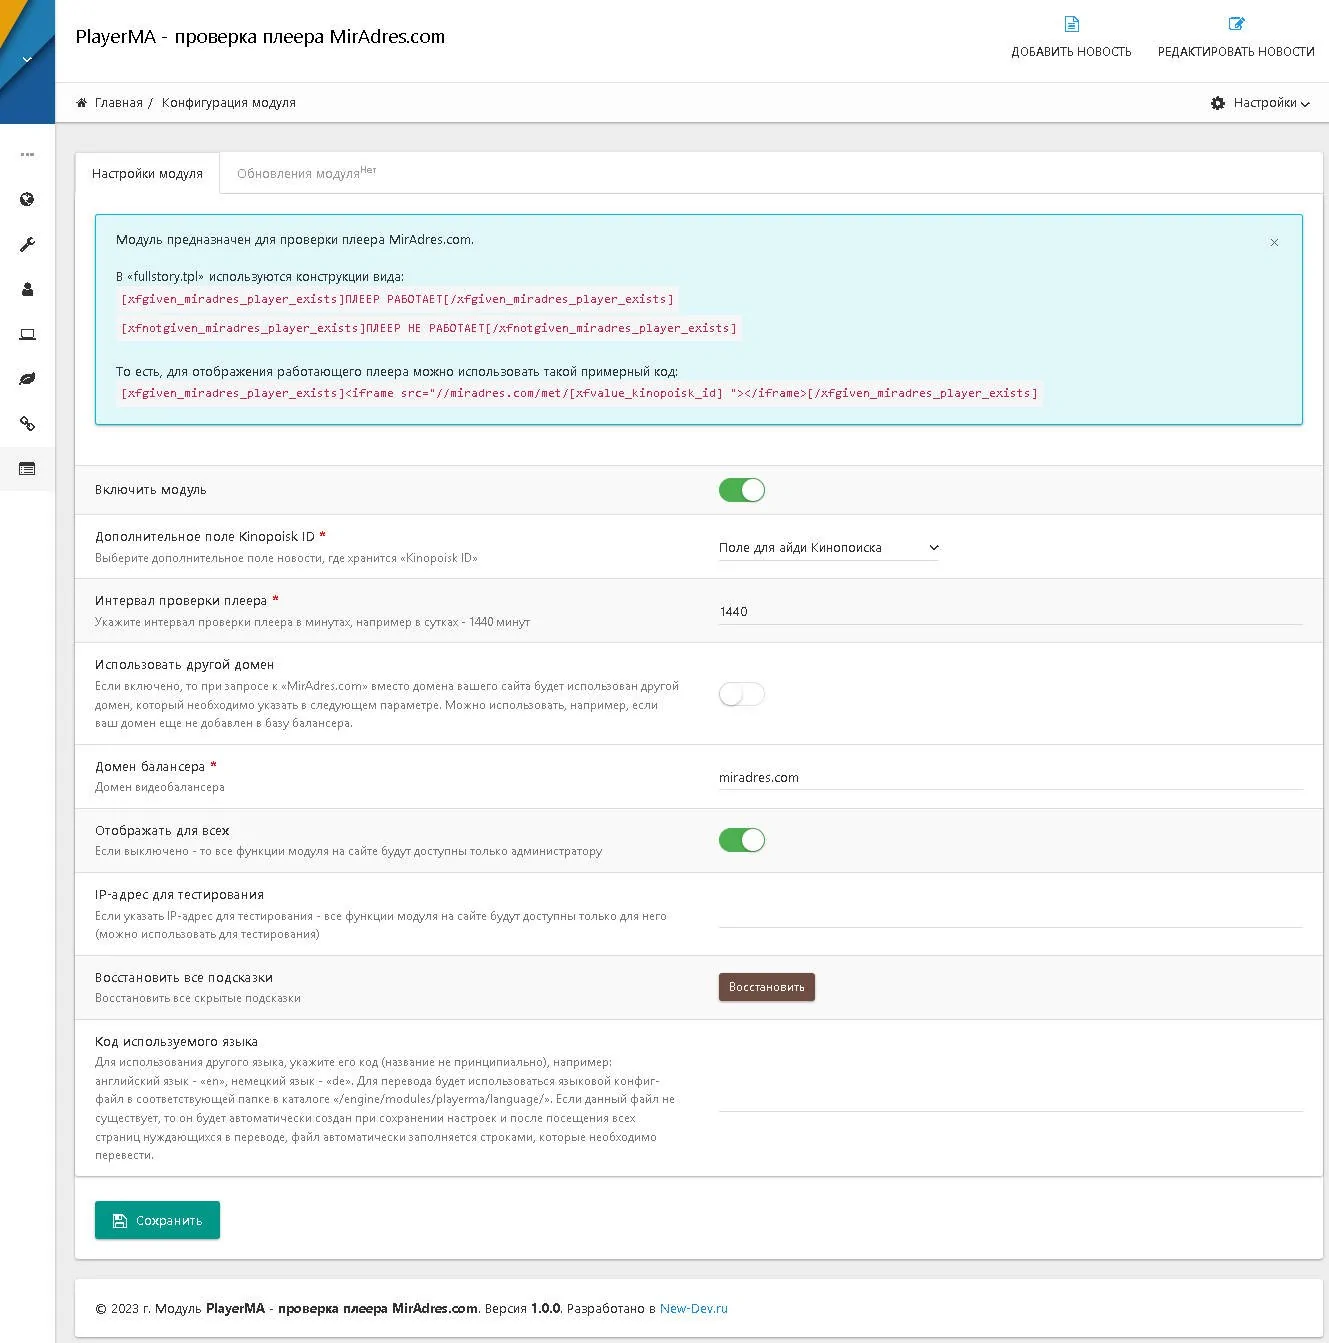This screenshot has width=1329, height=1343.
Task: Toggle Отображать для всех switch
Action: coord(742,840)
